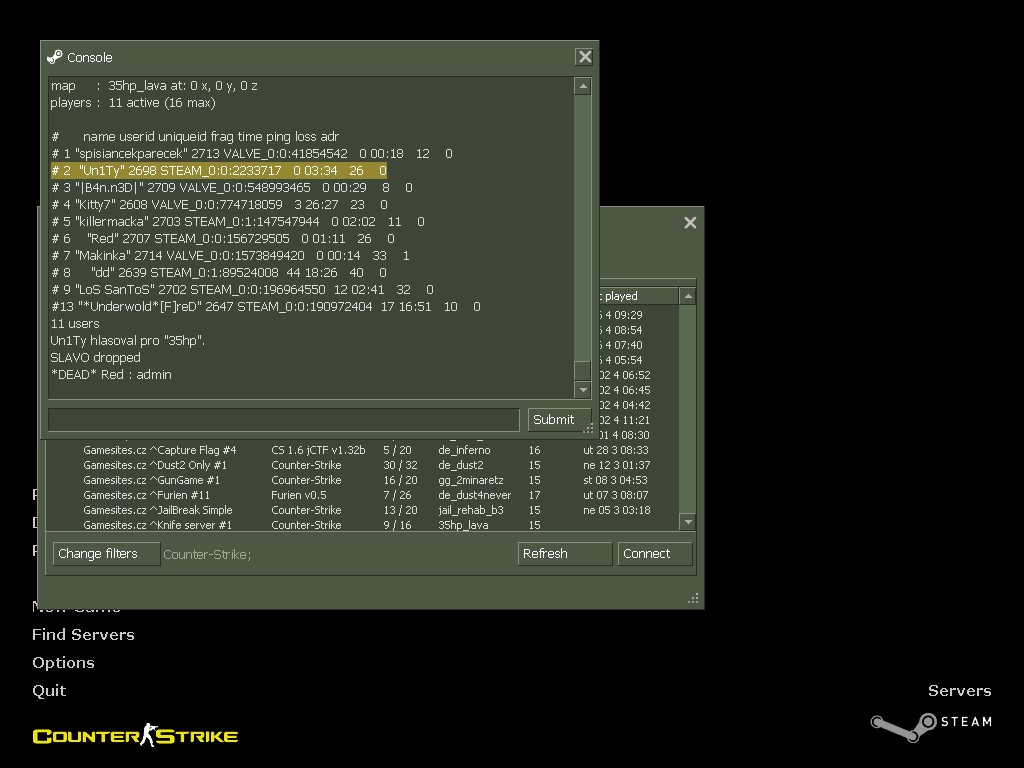1024x768 pixels.
Task: Click server list scroll-down arrow
Action: click(688, 522)
